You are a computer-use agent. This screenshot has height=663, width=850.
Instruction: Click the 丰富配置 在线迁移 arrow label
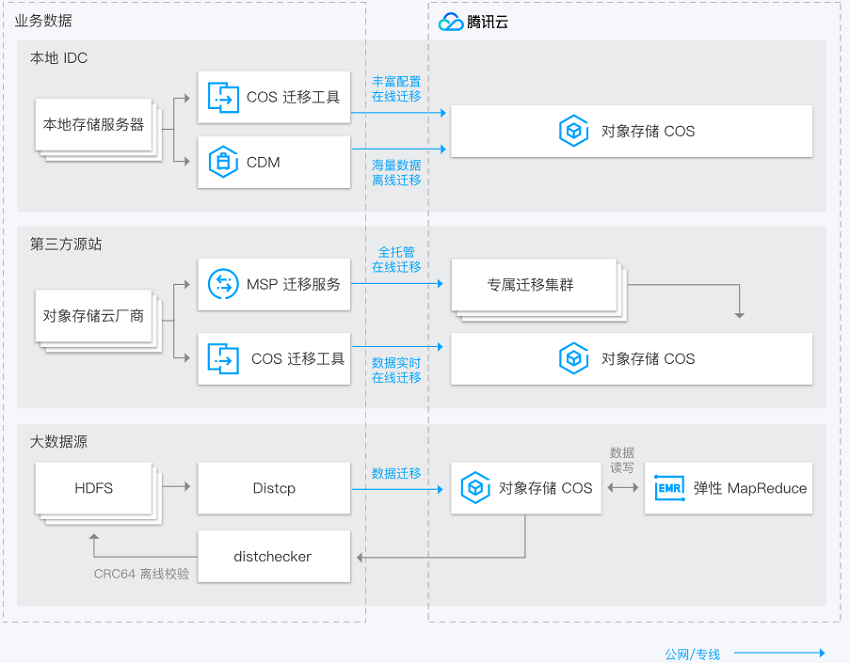pos(397,89)
